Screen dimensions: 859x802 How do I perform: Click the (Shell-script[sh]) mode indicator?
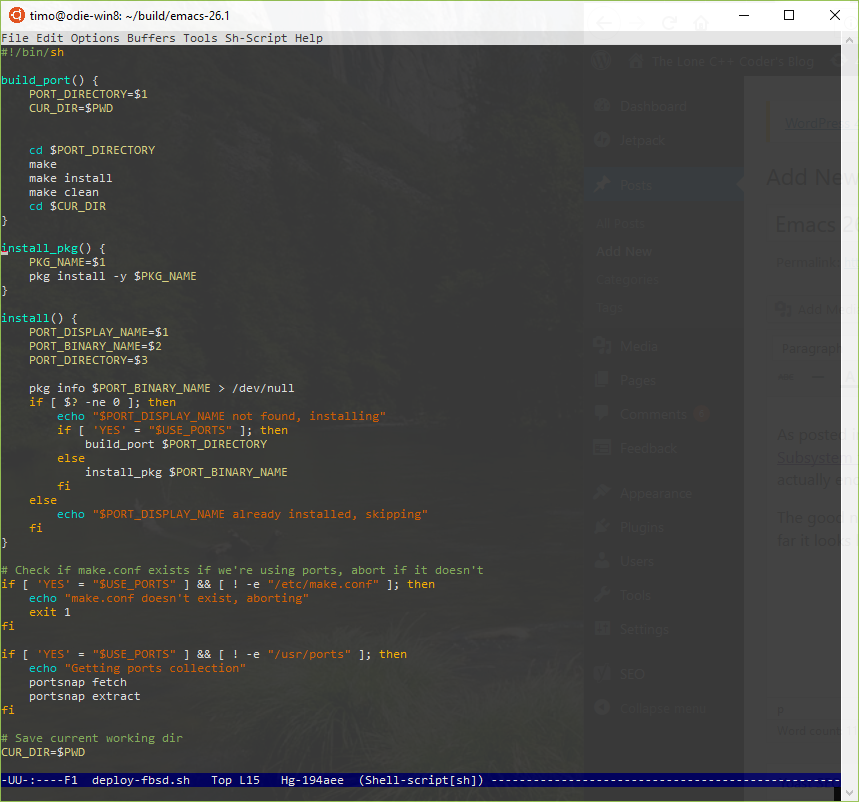point(421,780)
